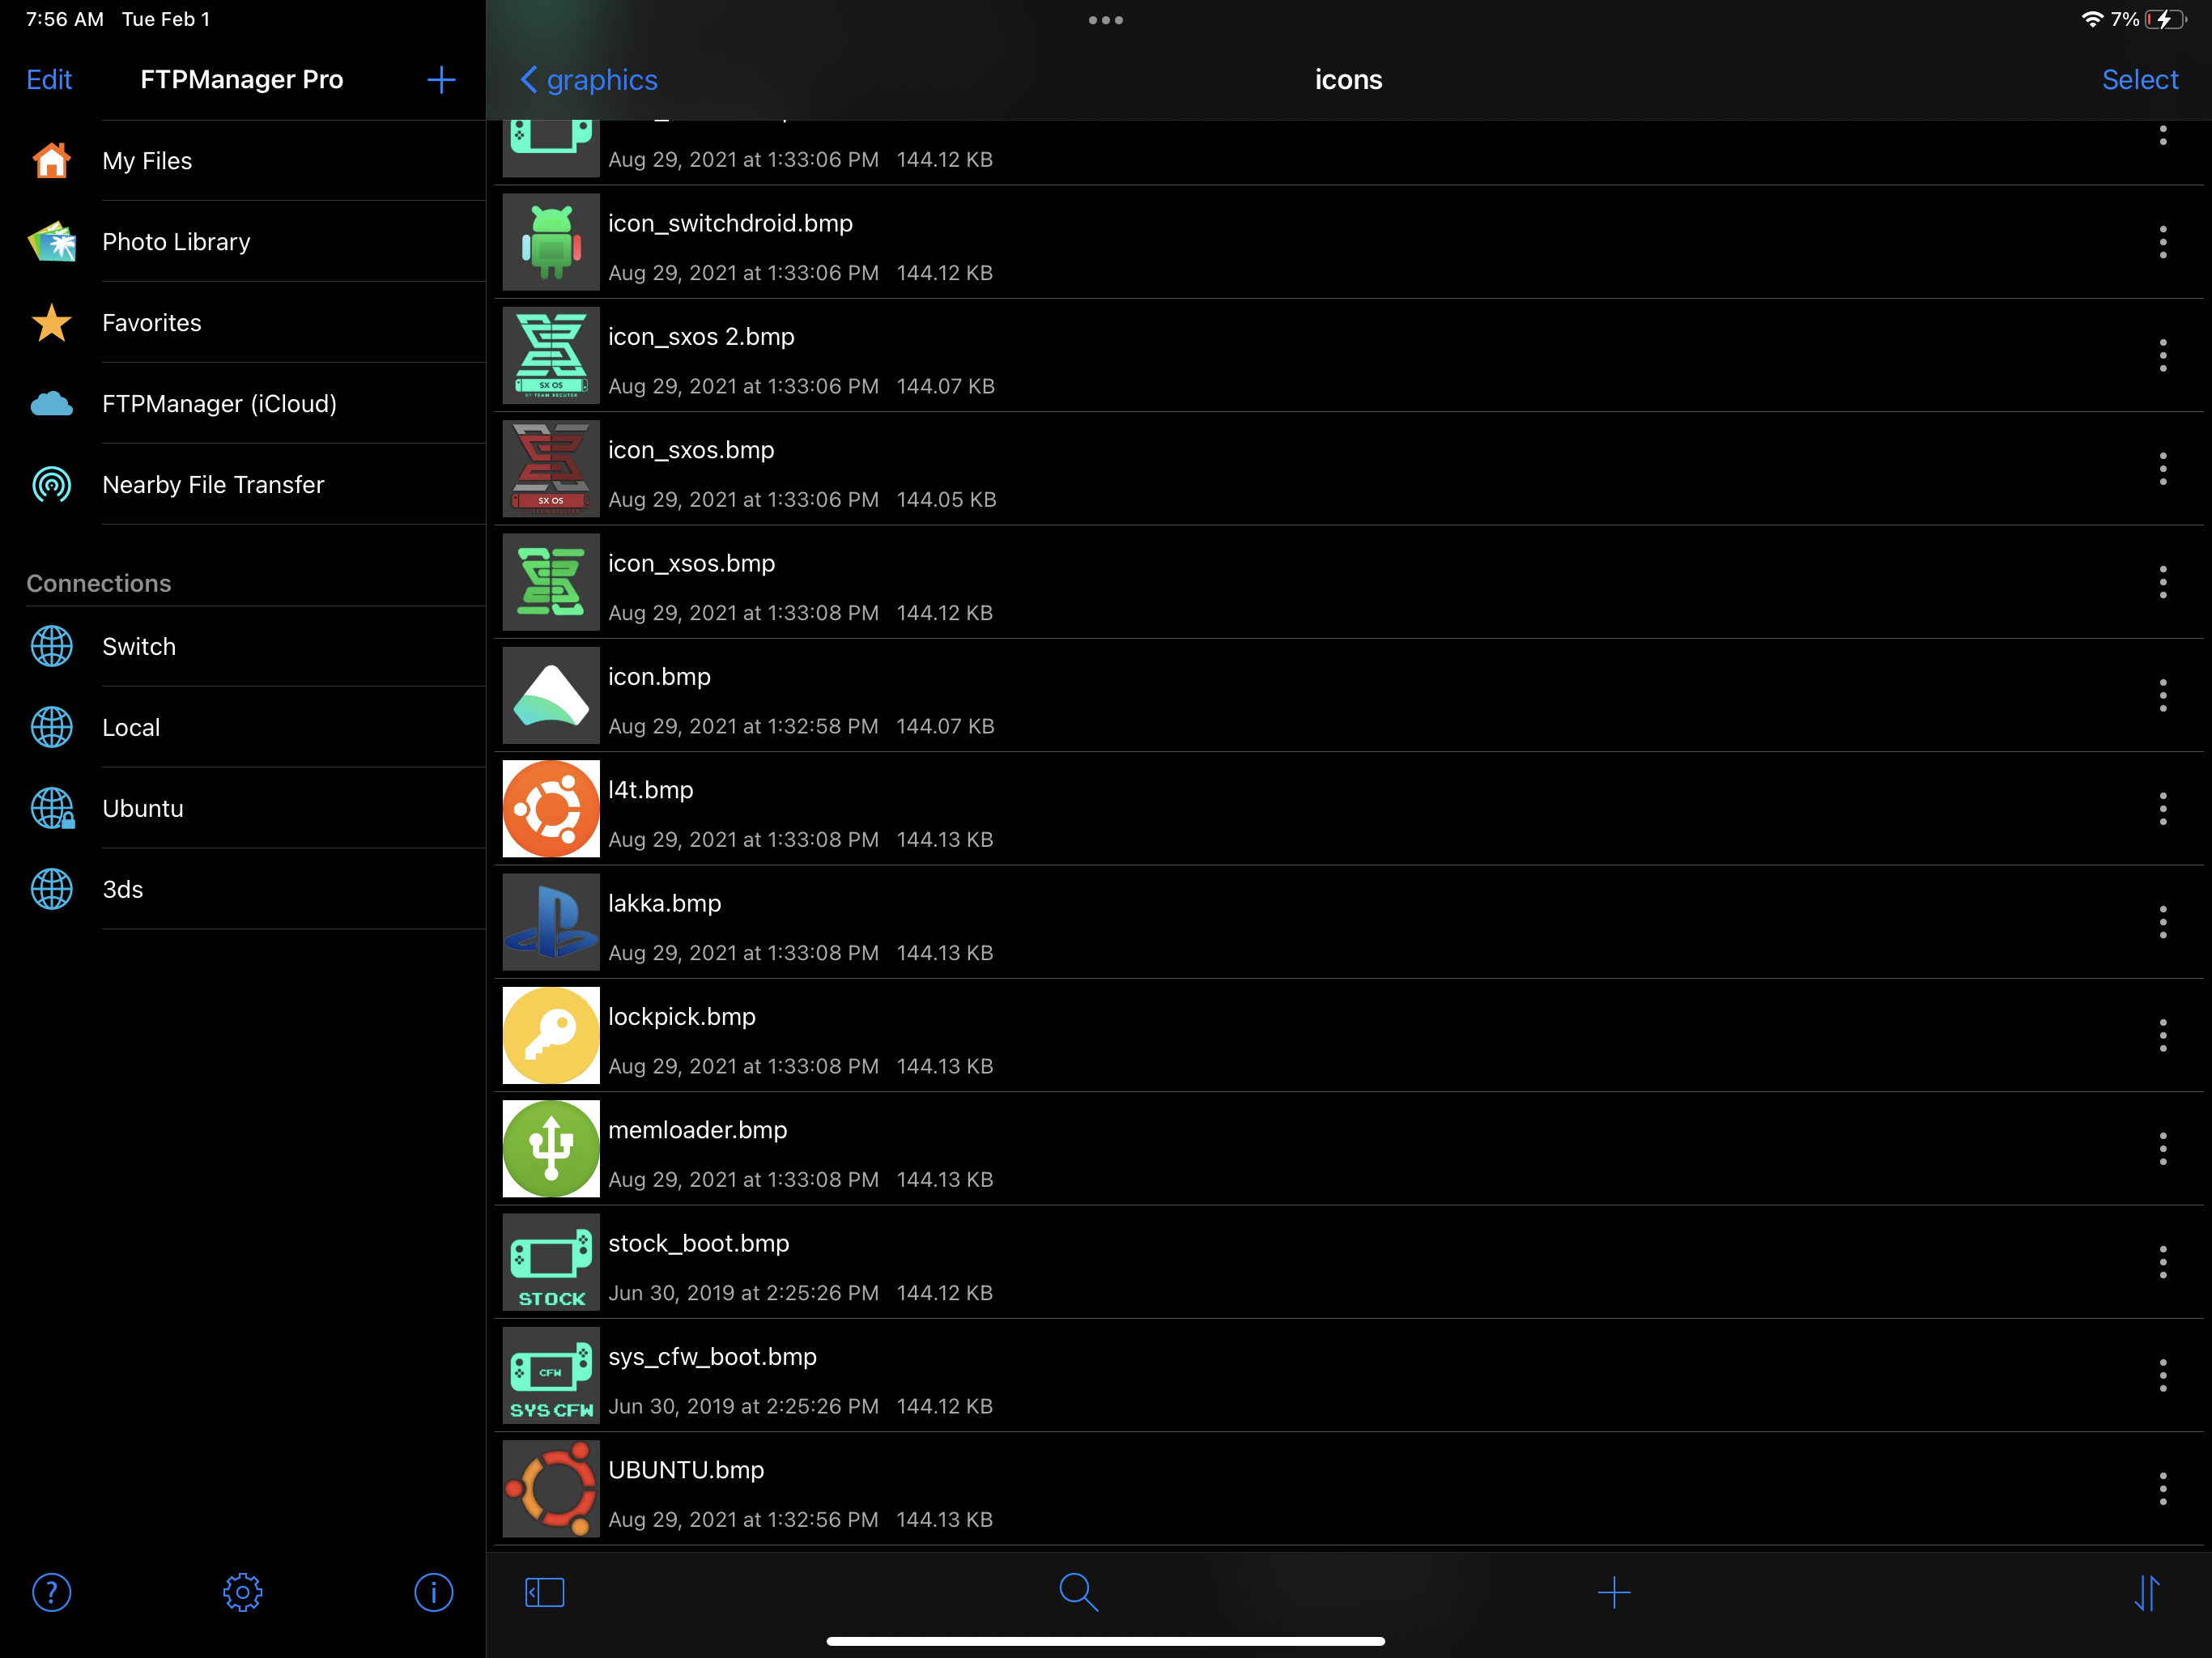Viewport: 2212px width, 1658px height.
Task: Open the help question mark icon
Action: [51, 1592]
